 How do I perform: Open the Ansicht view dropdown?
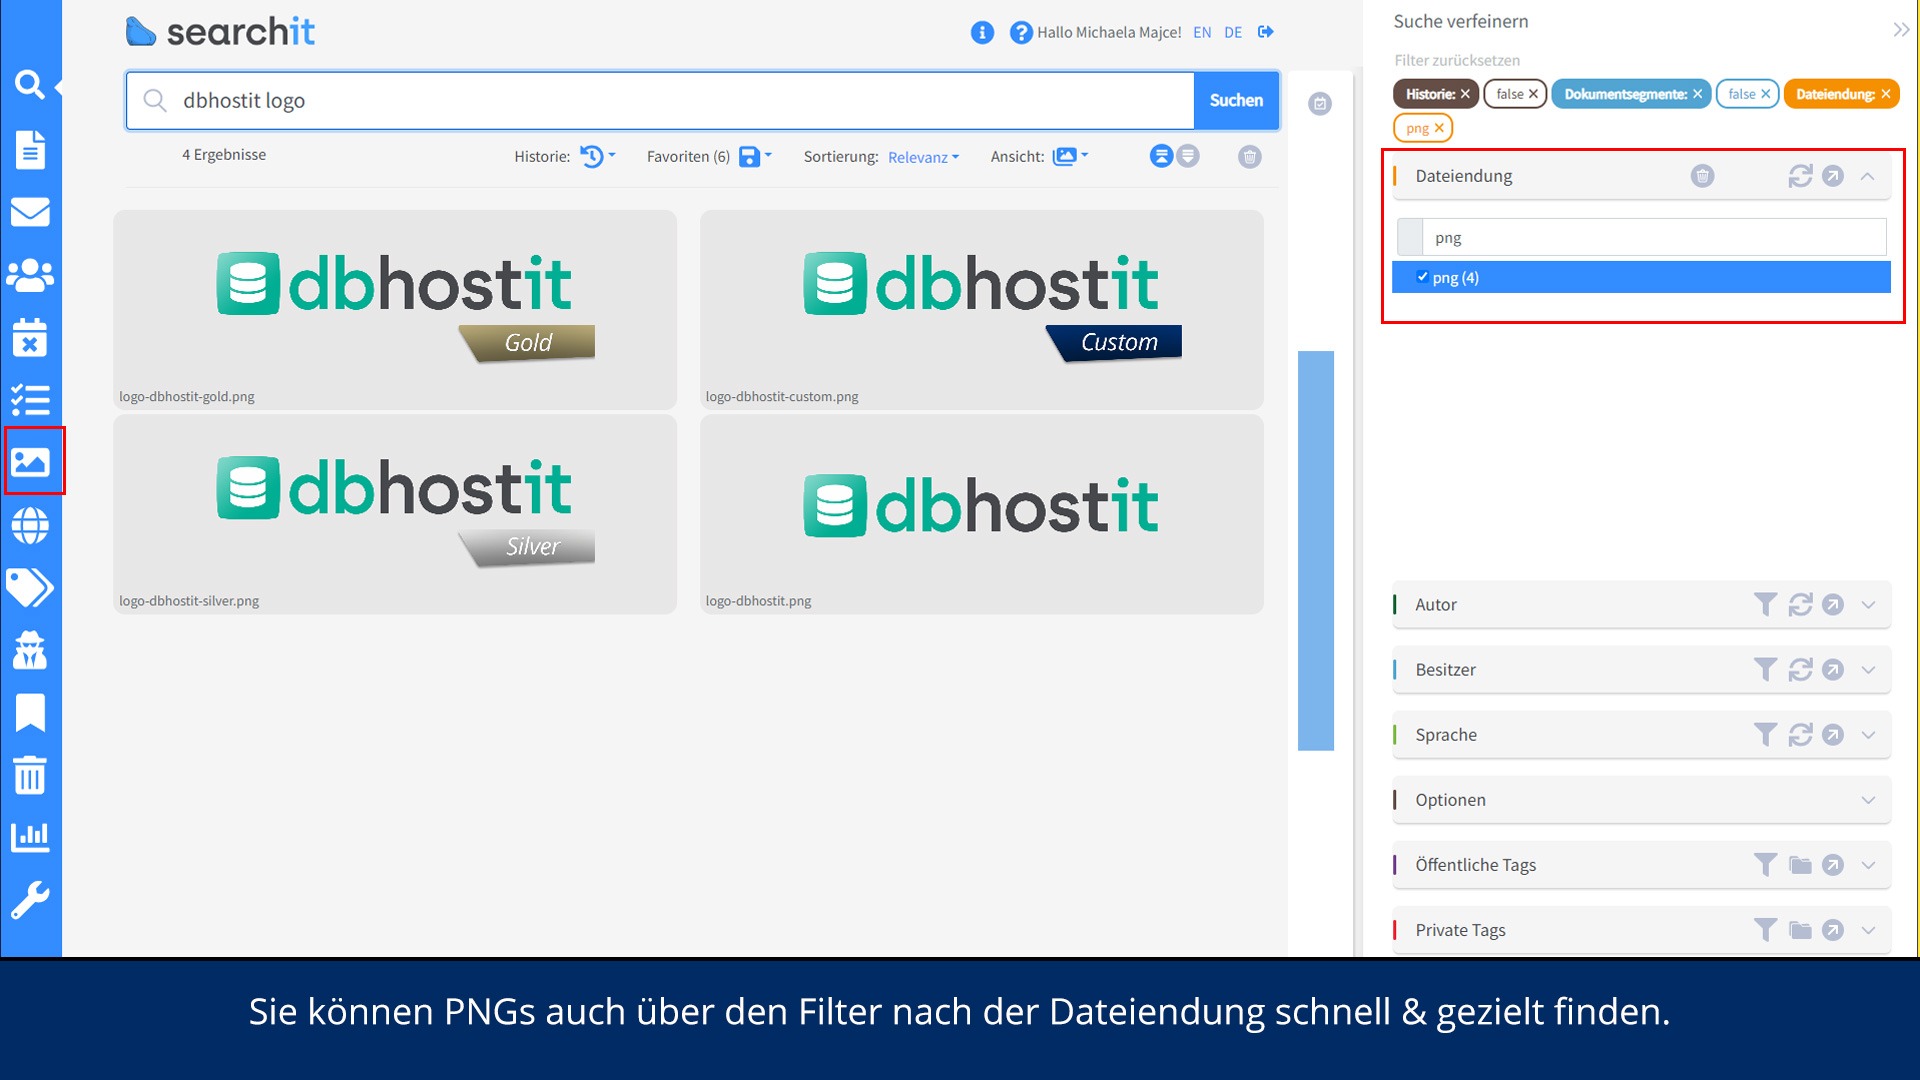click(x=1070, y=156)
